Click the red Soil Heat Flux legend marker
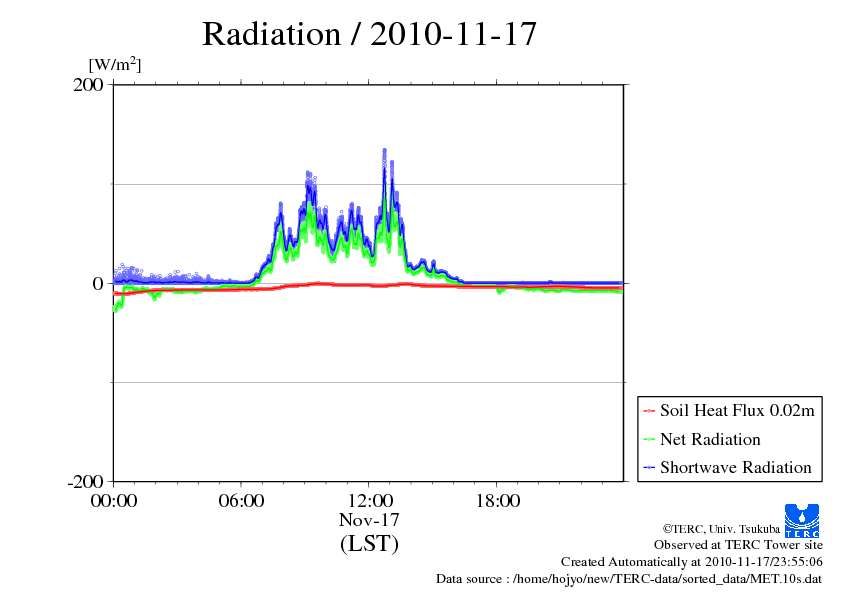 (649, 411)
